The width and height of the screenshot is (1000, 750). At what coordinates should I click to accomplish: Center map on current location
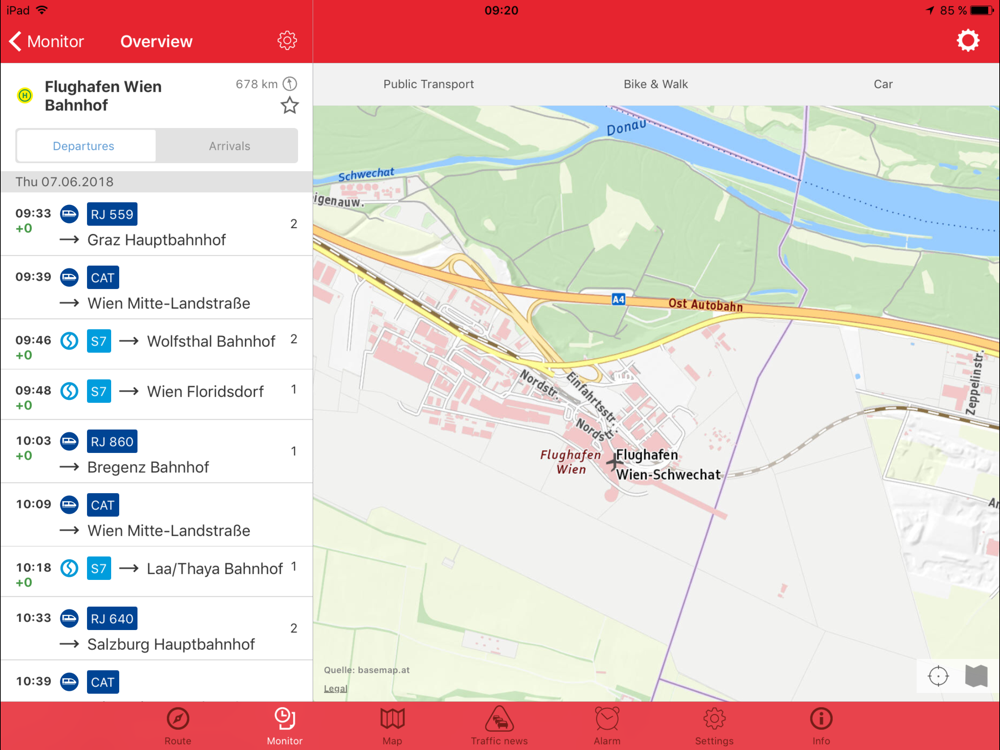point(938,675)
